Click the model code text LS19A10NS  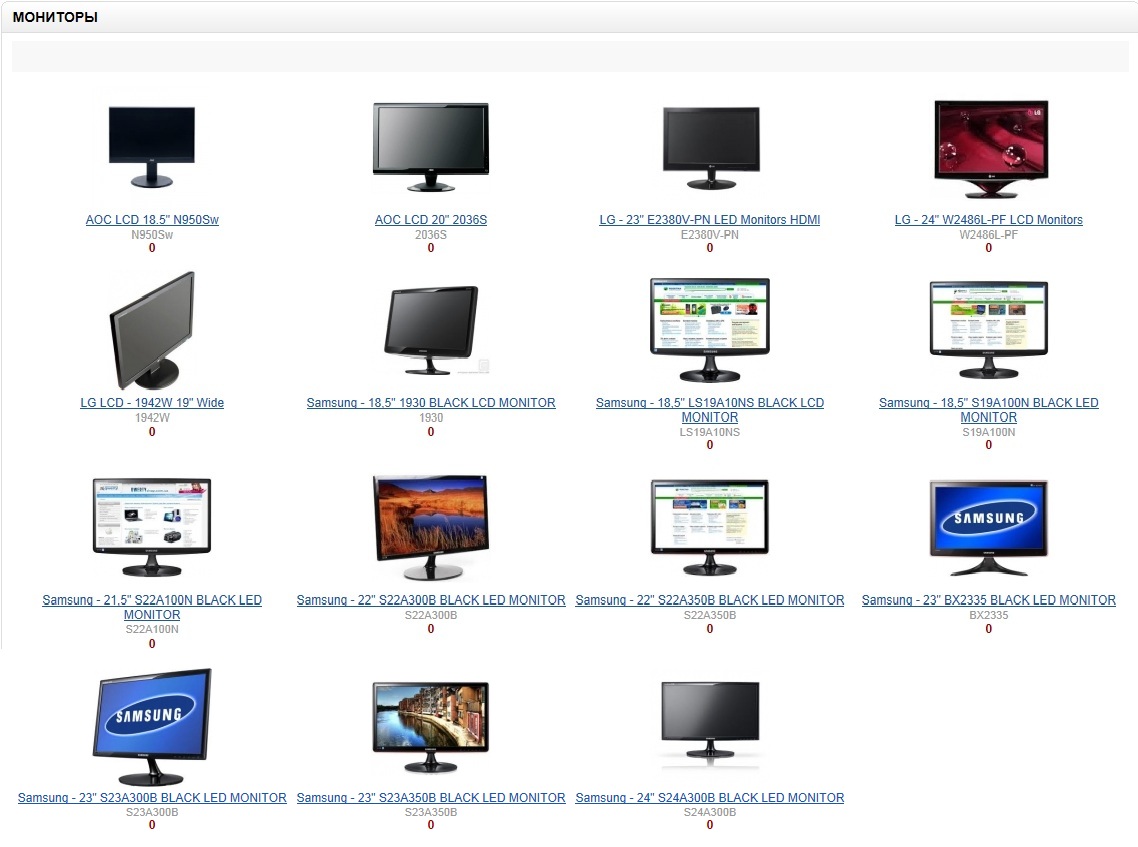pyautogui.click(x=710, y=432)
